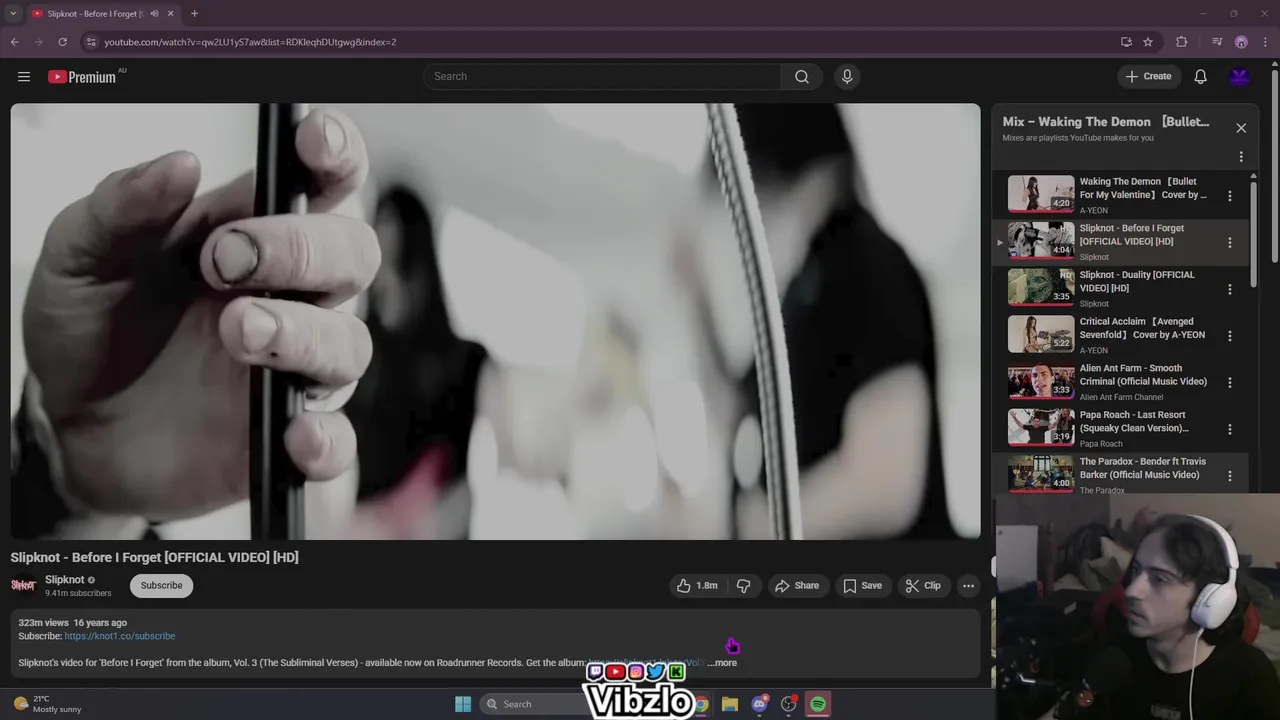Open a new browser tab
Screen dimensions: 1280x720
[194, 14]
